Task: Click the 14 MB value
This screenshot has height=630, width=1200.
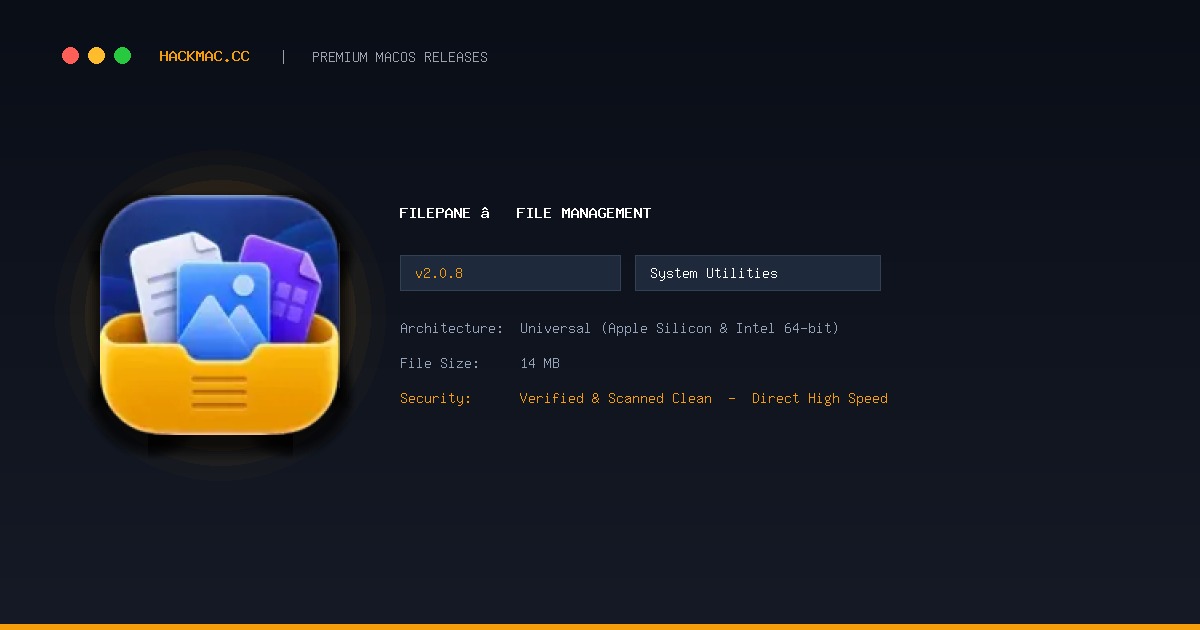Action: click(540, 363)
